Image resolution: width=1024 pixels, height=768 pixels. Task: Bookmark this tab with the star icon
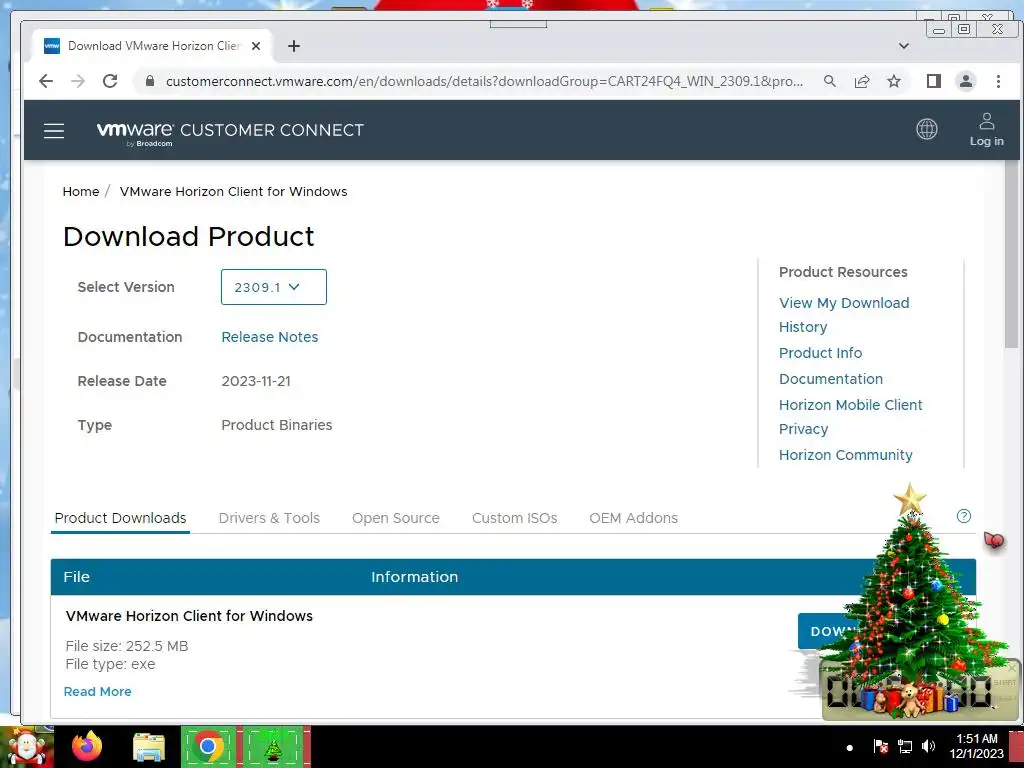click(x=894, y=81)
